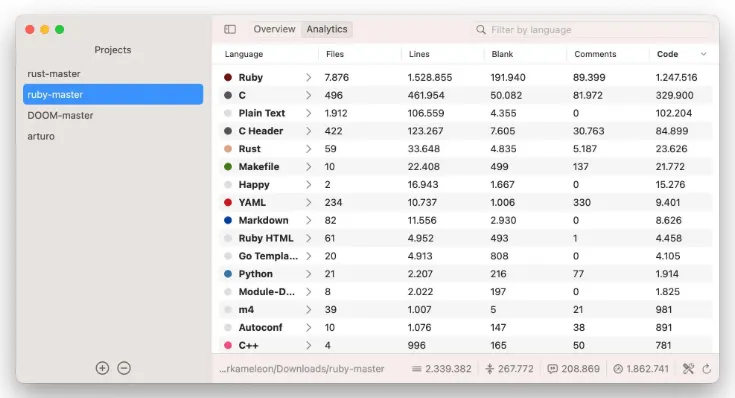Viewport: 735px width, 398px height.
Task: Select DOOM-master project
Action: point(113,115)
